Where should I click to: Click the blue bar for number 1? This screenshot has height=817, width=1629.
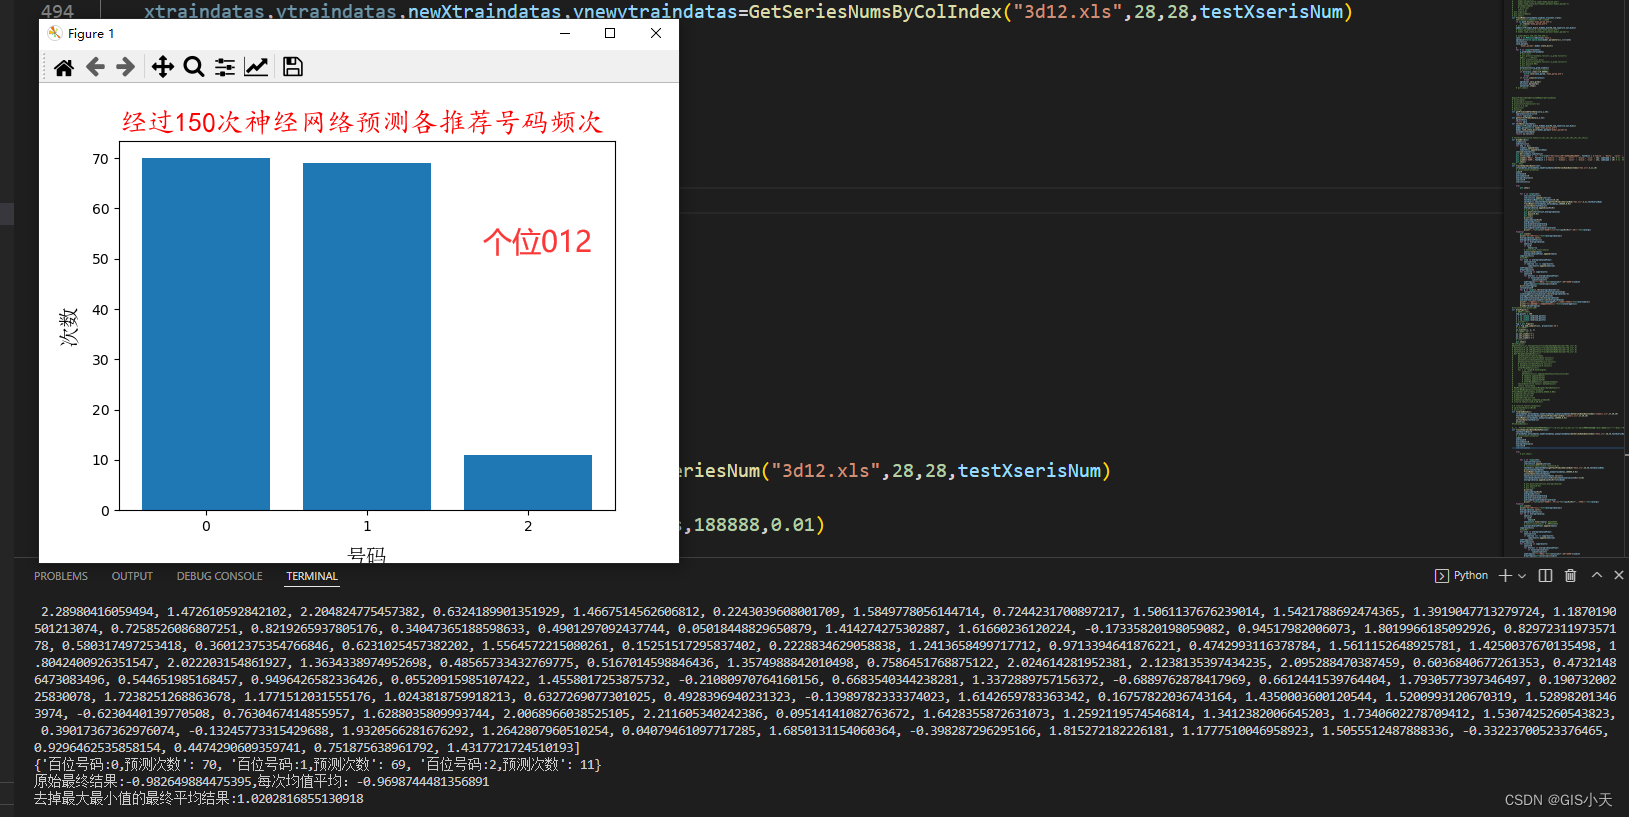(367, 336)
